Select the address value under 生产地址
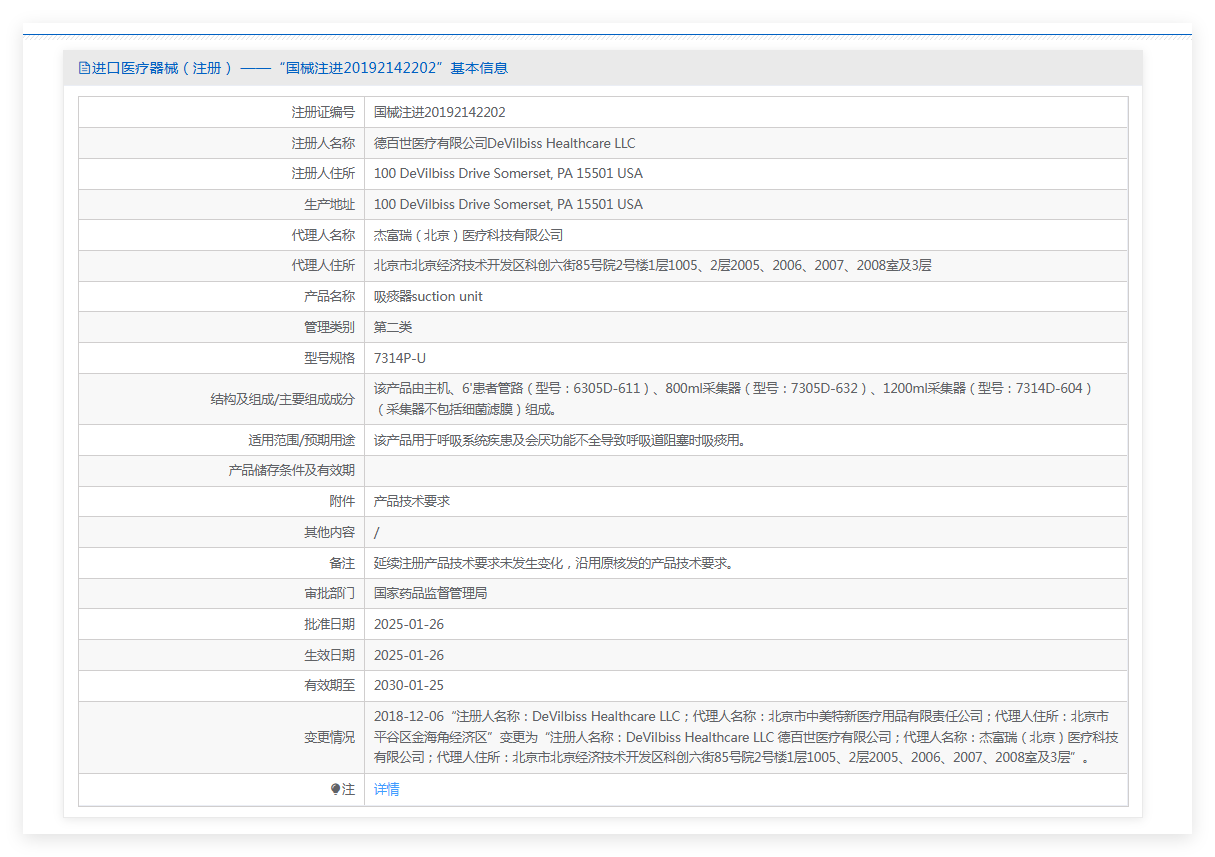 pos(508,204)
